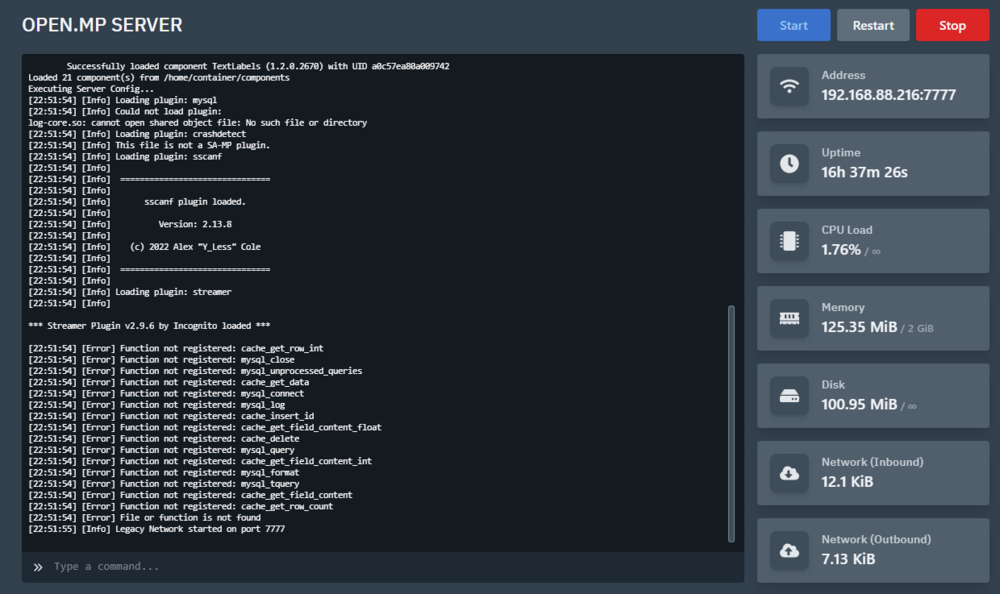Click the 'Streamer Plugin v2.9.6 by Incognito loaded' line
Screen dimensions: 1000x594
click(x=149, y=325)
